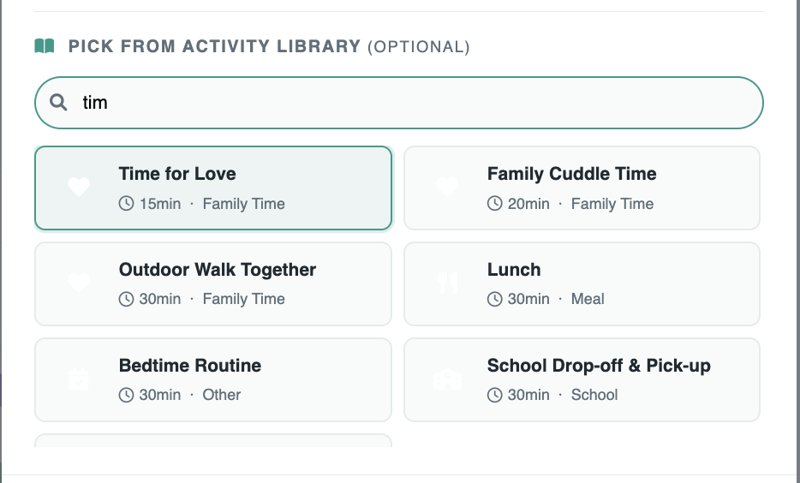Click the clock icon next to 20min
Viewport: 800px width, 483px height.
click(x=495, y=204)
